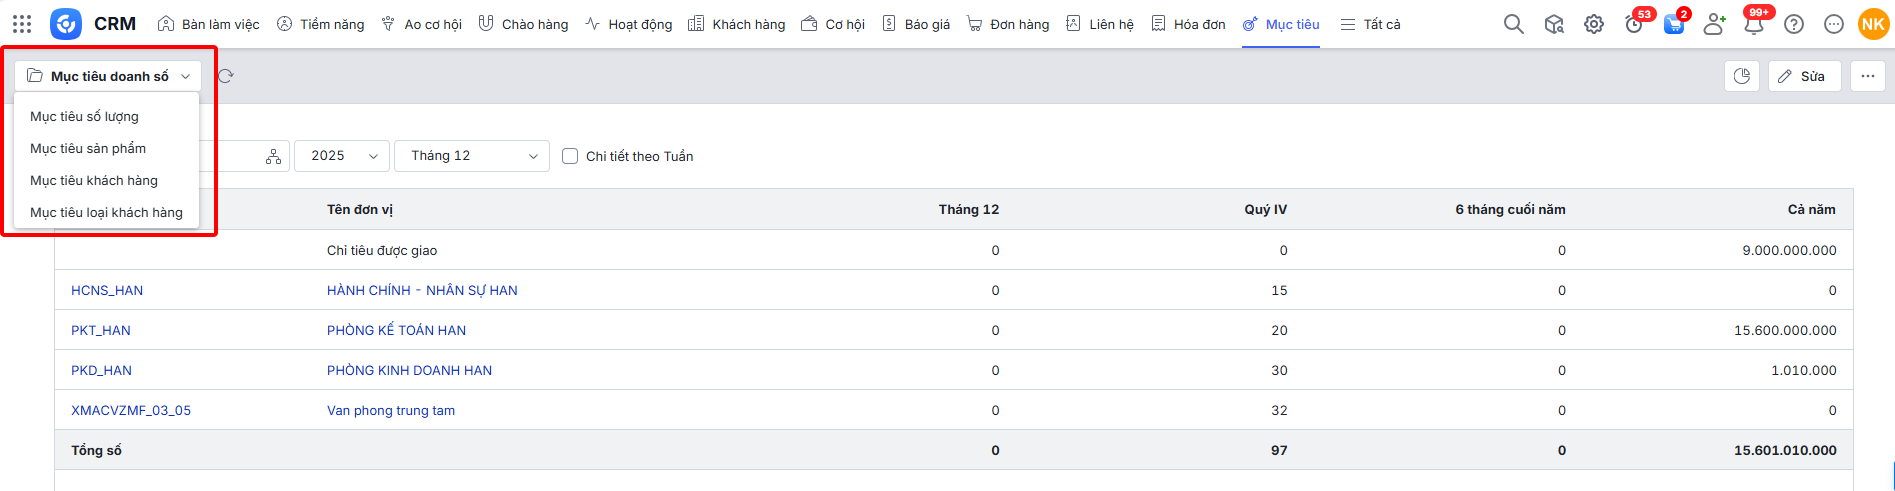Screen dimensions: 1895x491
Task: Choose Mục tiêu loại khách hàng option
Action: (106, 212)
